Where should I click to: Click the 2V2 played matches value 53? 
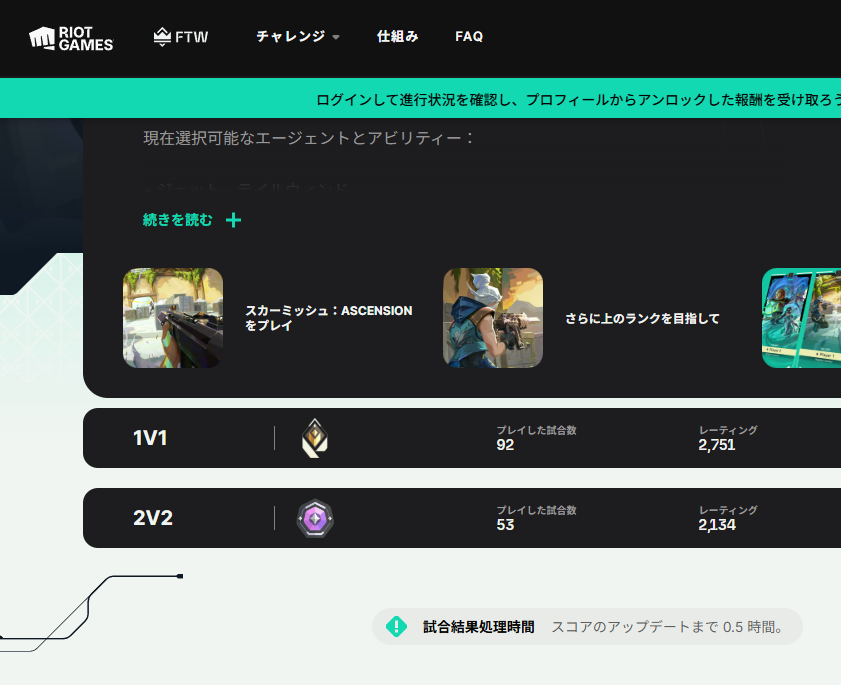[x=505, y=525]
